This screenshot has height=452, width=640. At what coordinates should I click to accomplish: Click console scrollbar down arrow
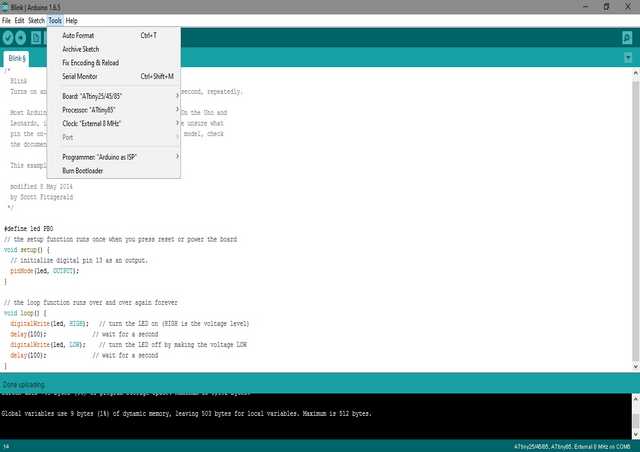point(636,434)
